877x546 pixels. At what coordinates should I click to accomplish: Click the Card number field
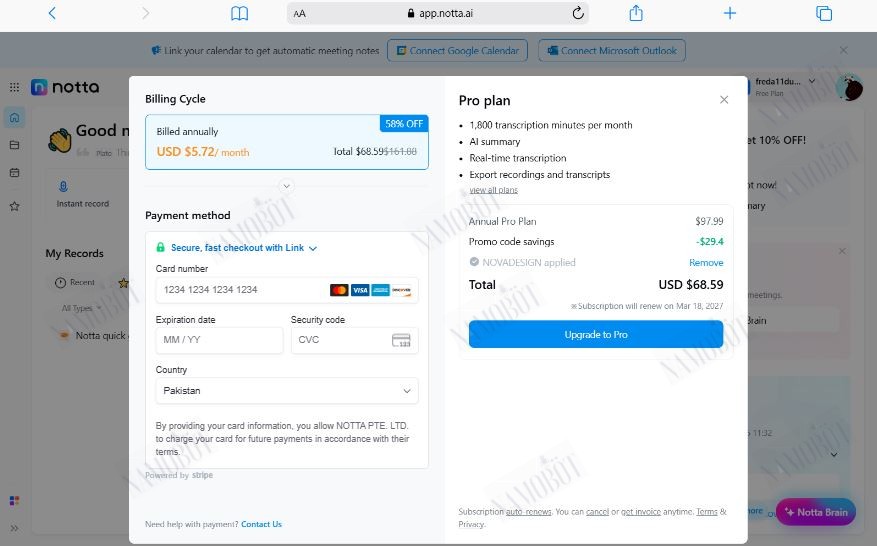pos(287,290)
